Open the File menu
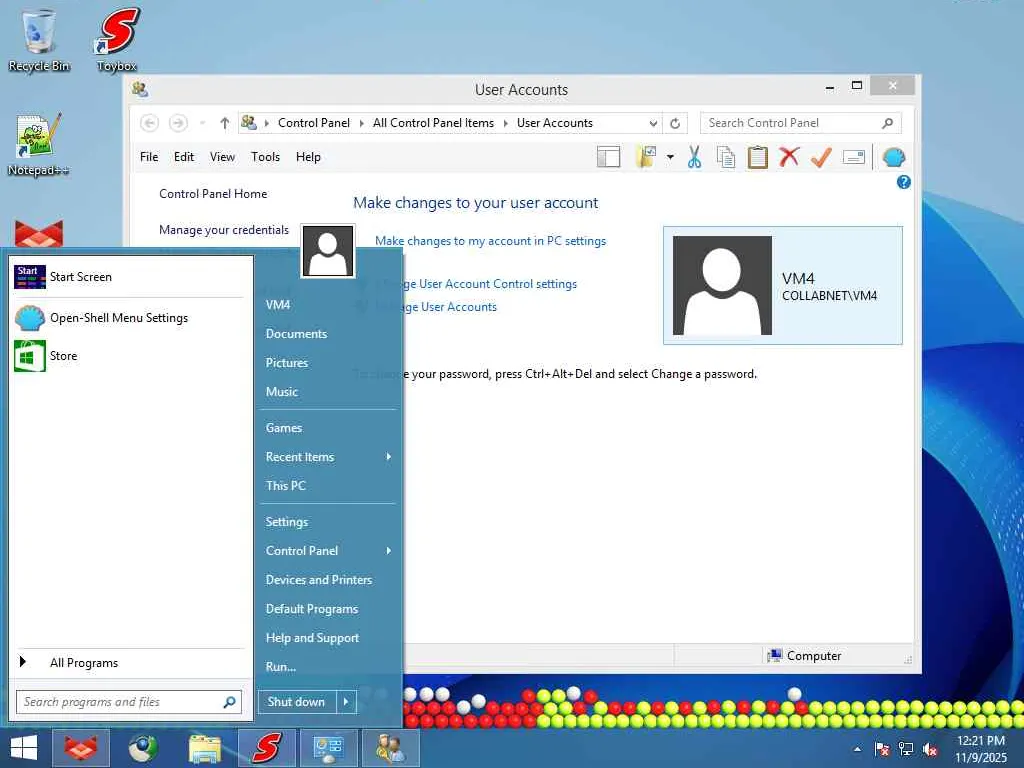 [x=149, y=157]
